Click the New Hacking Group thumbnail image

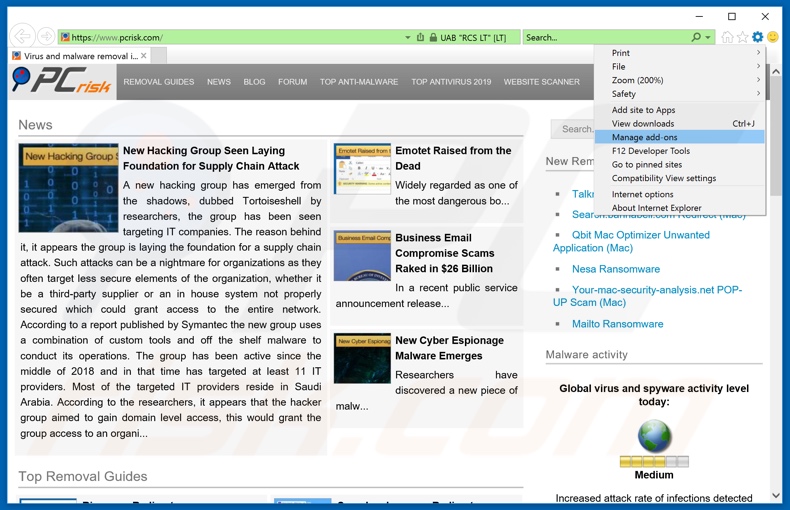[x=69, y=188]
